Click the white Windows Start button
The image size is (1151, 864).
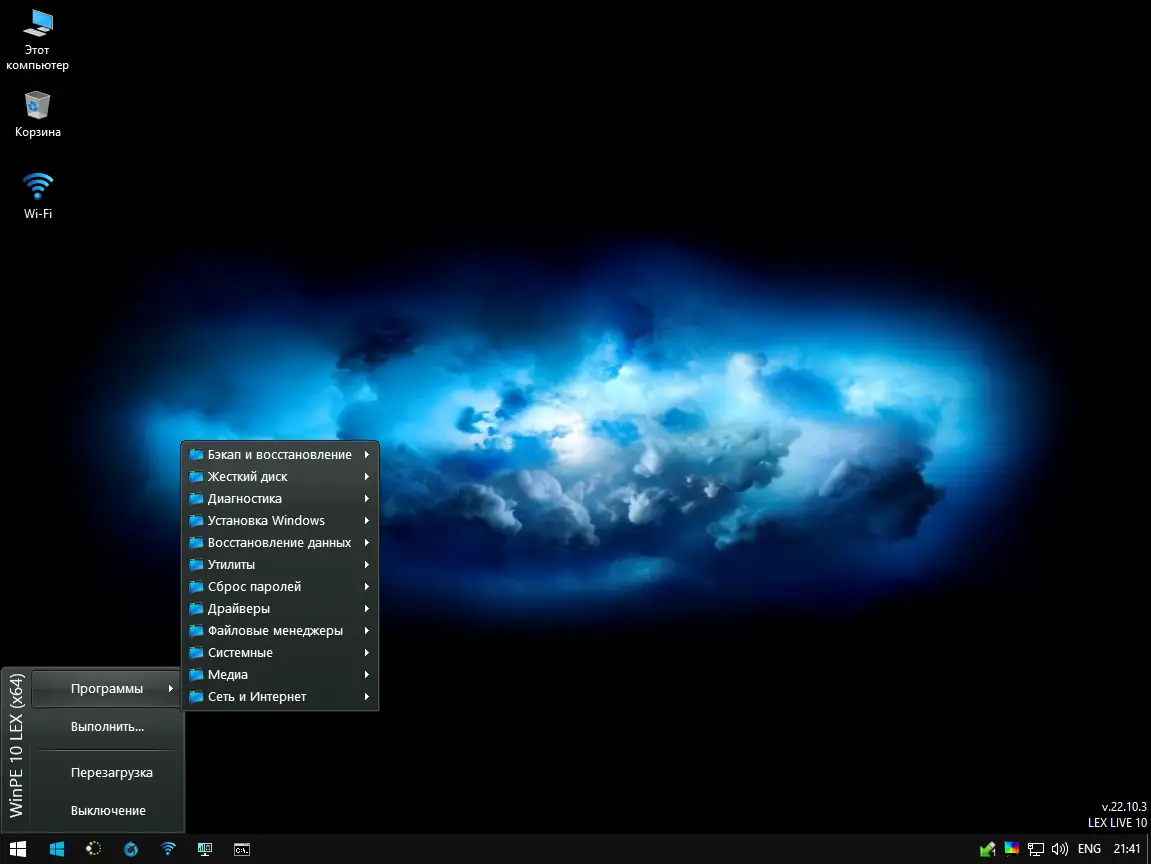click(18, 849)
